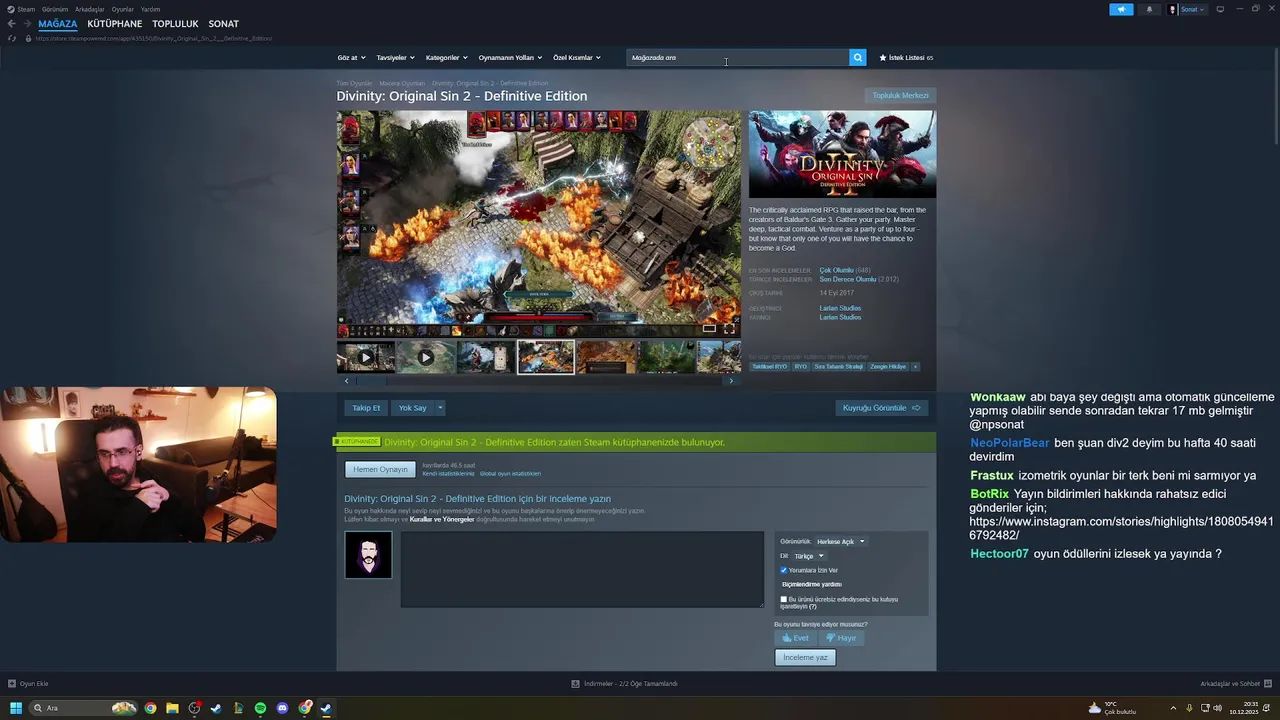1280x720 pixels.
Task: Open the Yok Say dropdown arrow
Action: tap(440, 408)
